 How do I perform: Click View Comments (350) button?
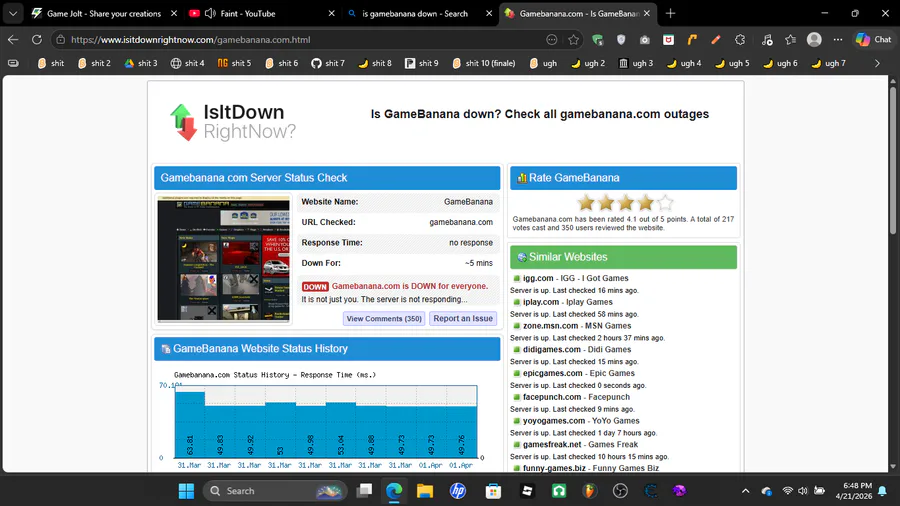[x=384, y=318]
